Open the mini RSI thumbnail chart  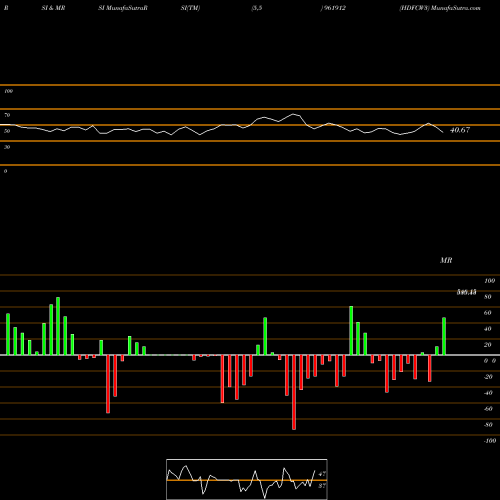(x=247, y=479)
